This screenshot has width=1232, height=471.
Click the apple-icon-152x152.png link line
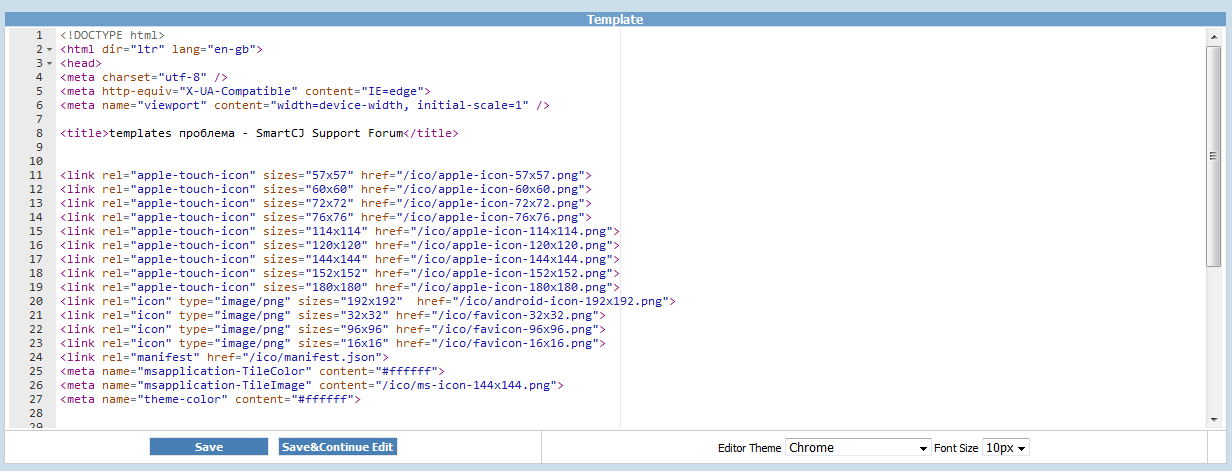pos(340,273)
